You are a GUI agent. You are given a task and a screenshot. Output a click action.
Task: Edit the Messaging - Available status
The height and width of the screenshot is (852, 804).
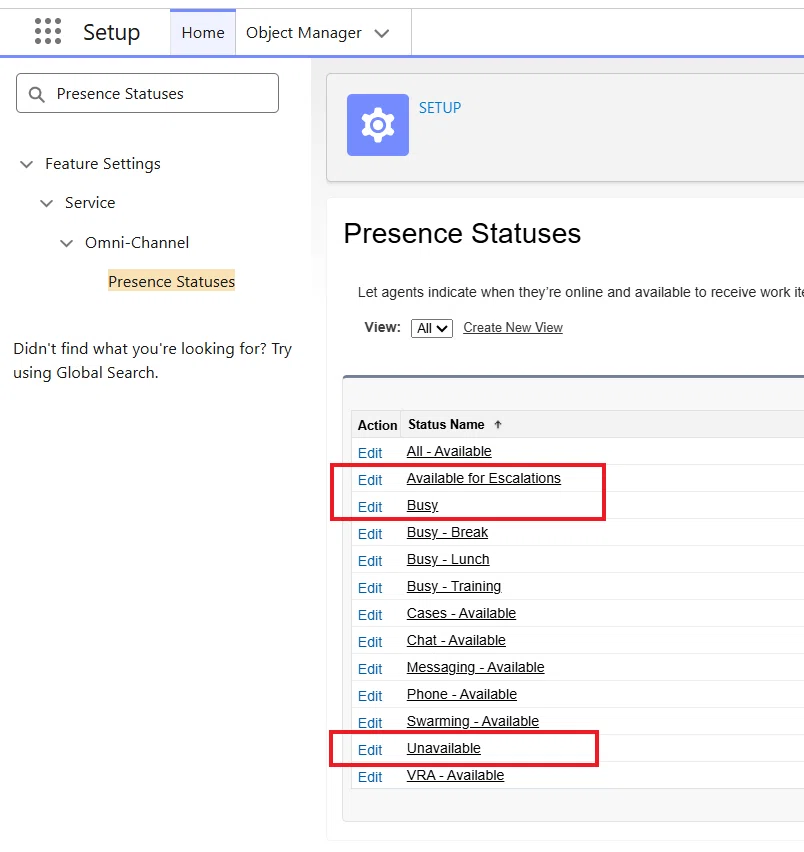pos(370,669)
